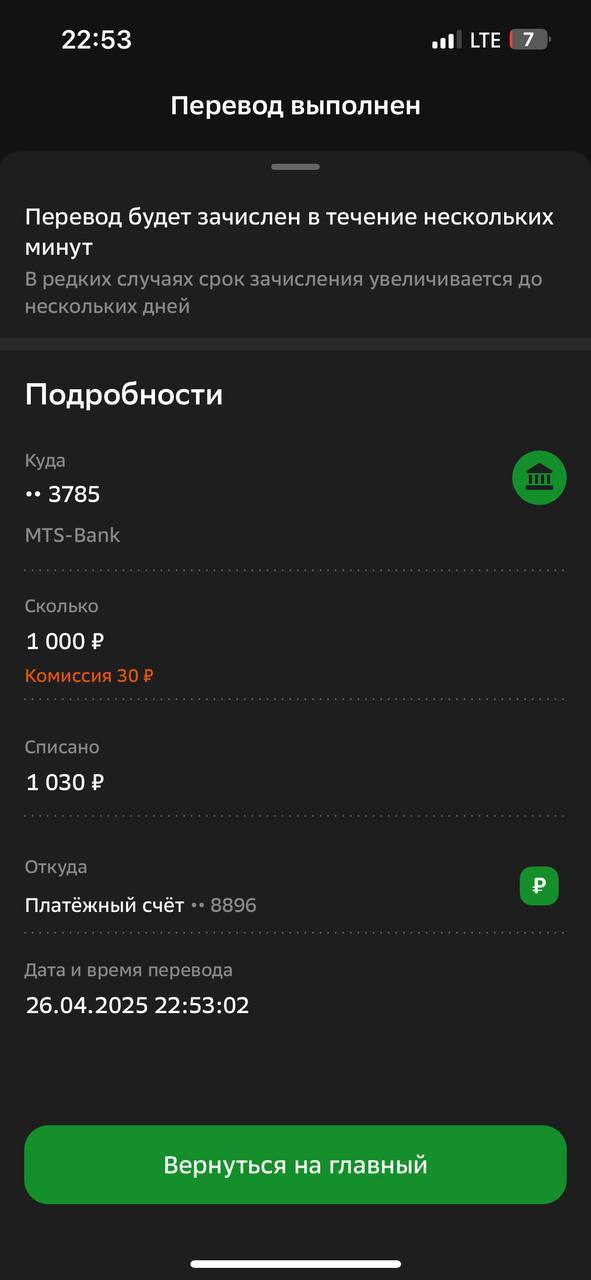Tap the debited total 1 030 ₽
Viewport: 591px width, 1280px height.
[x=65, y=782]
